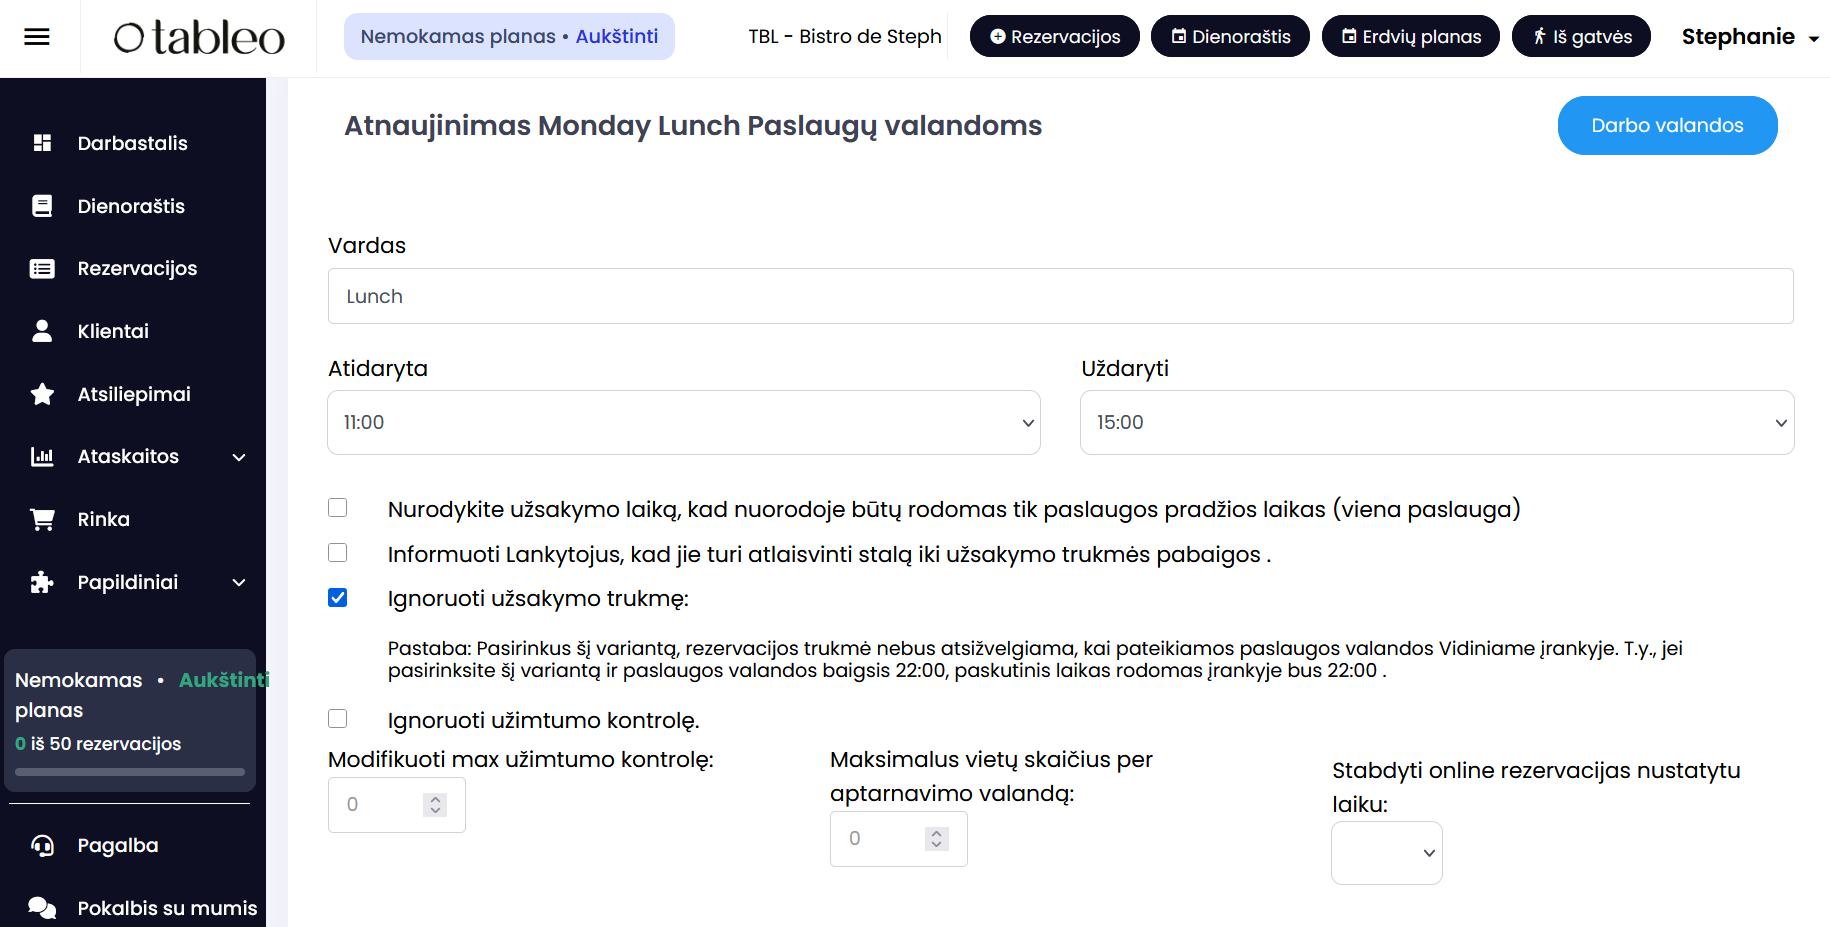The height and width of the screenshot is (927, 1830).
Task: Toggle the Informuoti Lankytojus checkbox
Action: coord(338,553)
